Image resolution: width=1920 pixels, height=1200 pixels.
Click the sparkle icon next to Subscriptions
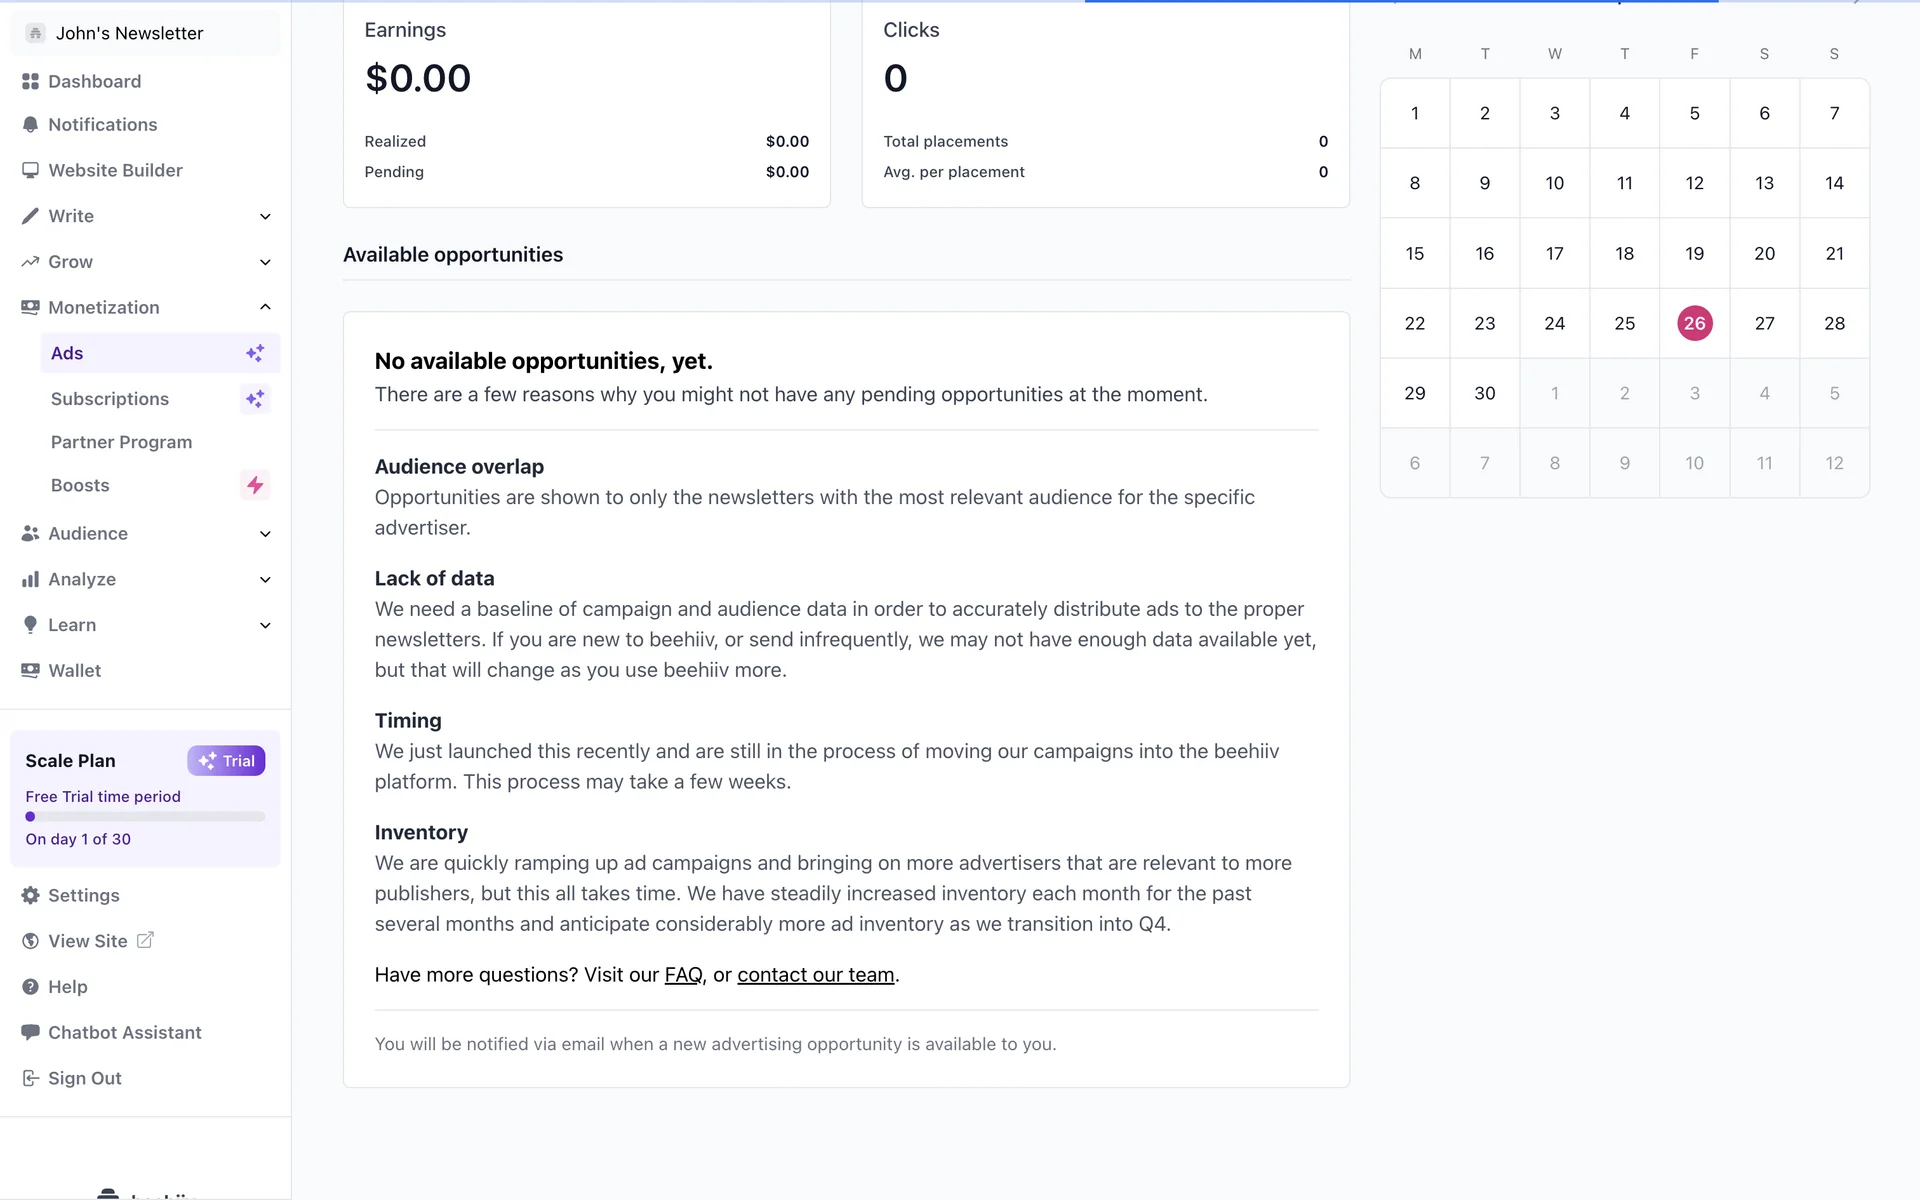click(x=255, y=399)
